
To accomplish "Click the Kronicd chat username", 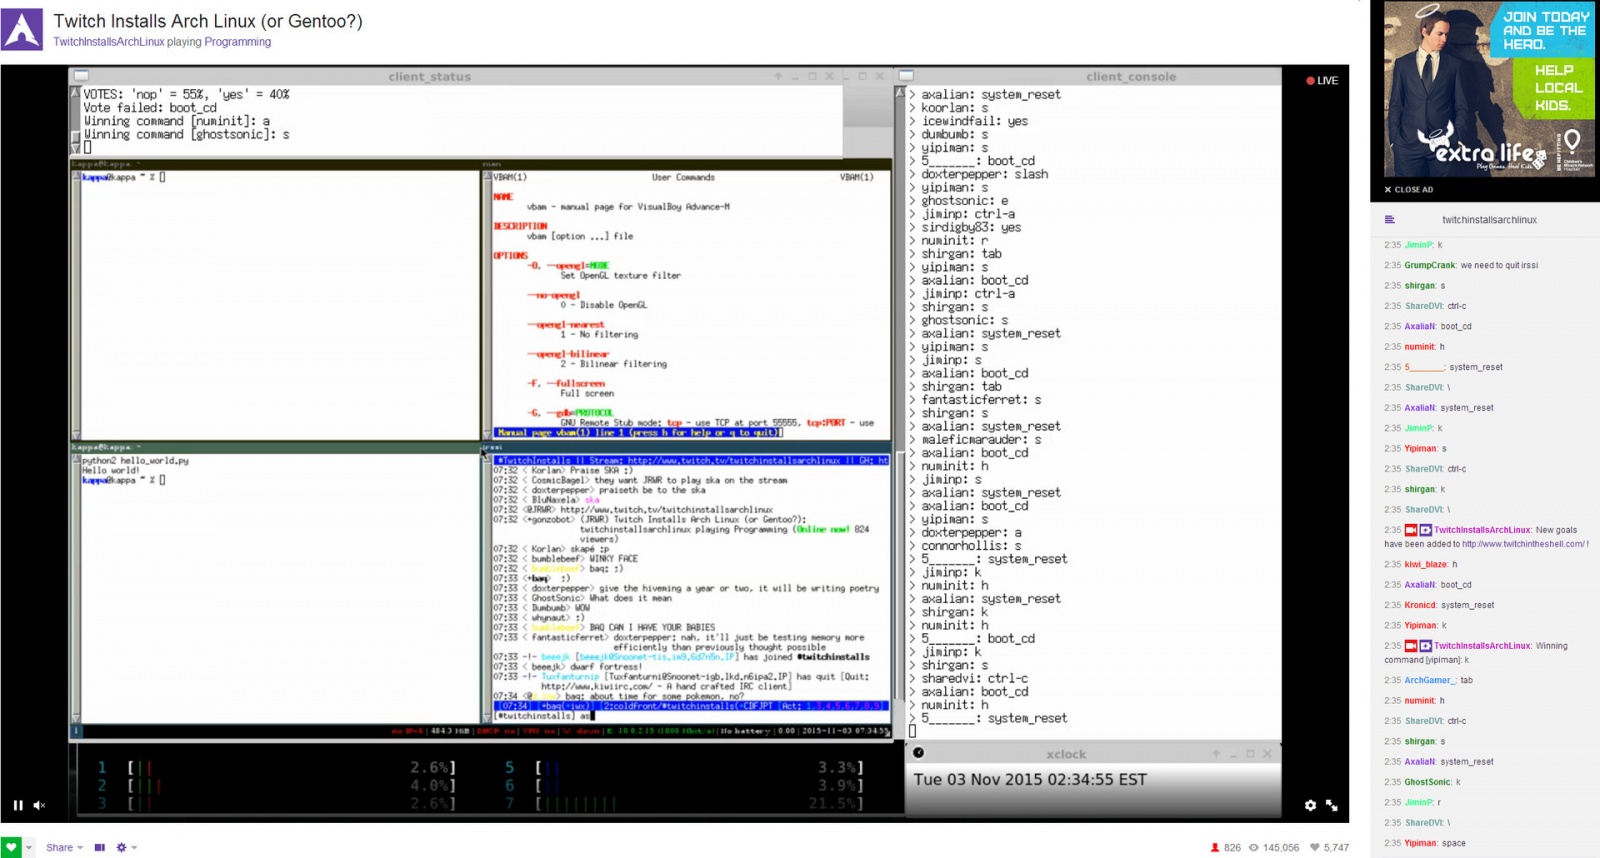I will coord(1420,605).
